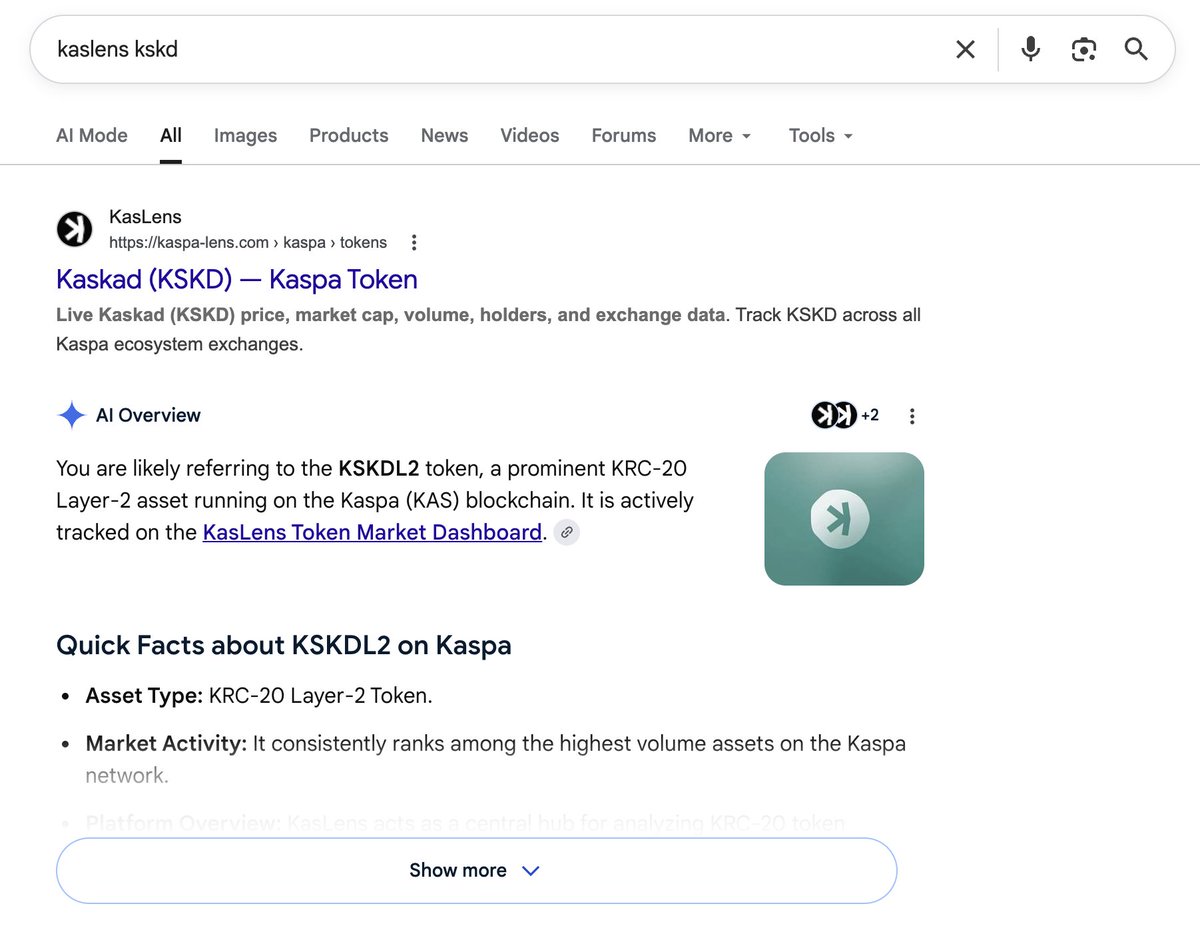Screen dimensions: 1200x930
Task: Switch to the Images tab
Action: (x=245, y=135)
